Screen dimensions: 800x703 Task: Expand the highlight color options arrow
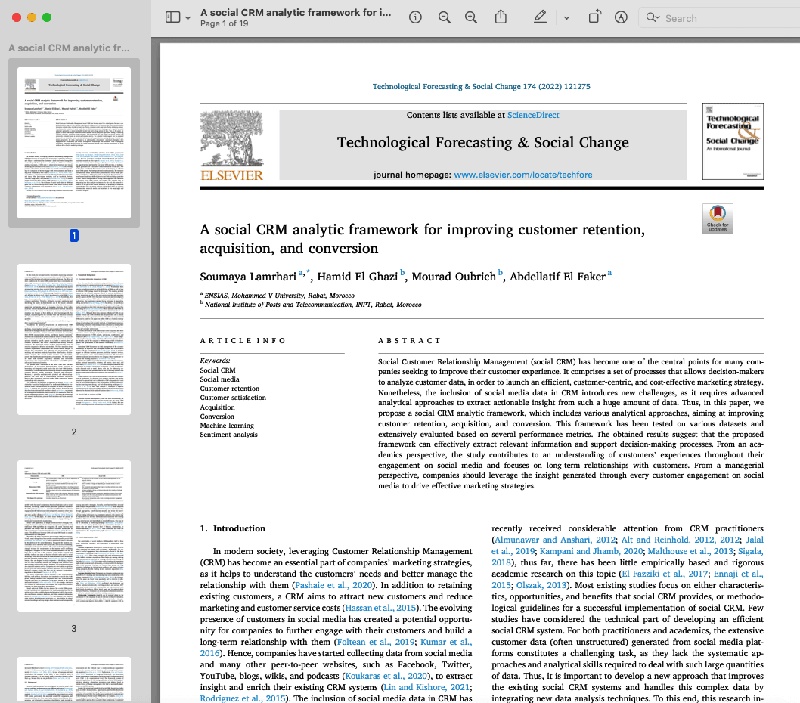tap(566, 18)
